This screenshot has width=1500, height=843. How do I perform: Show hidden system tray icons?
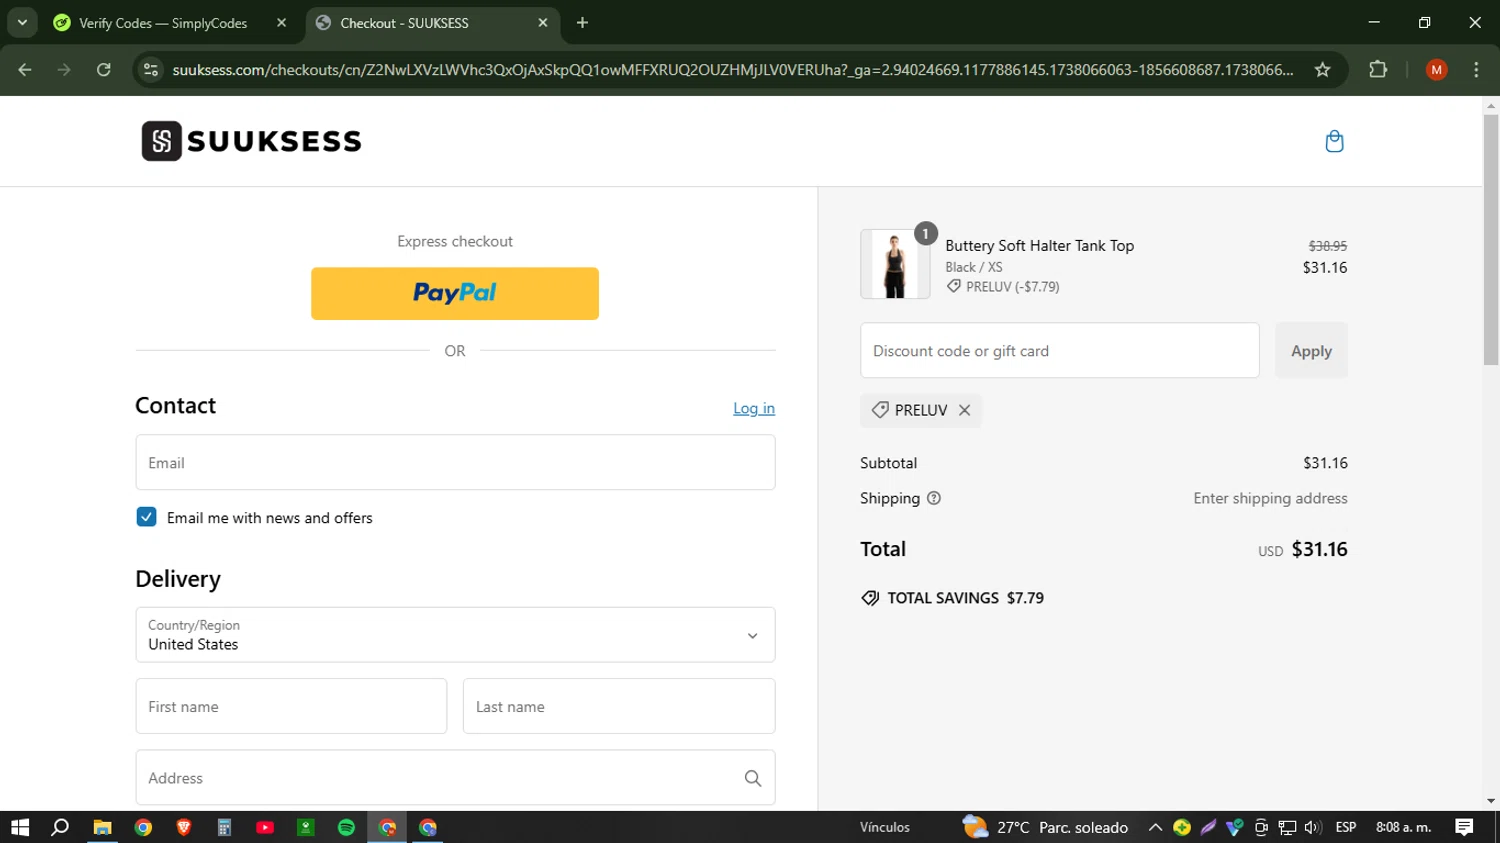[x=1155, y=827]
